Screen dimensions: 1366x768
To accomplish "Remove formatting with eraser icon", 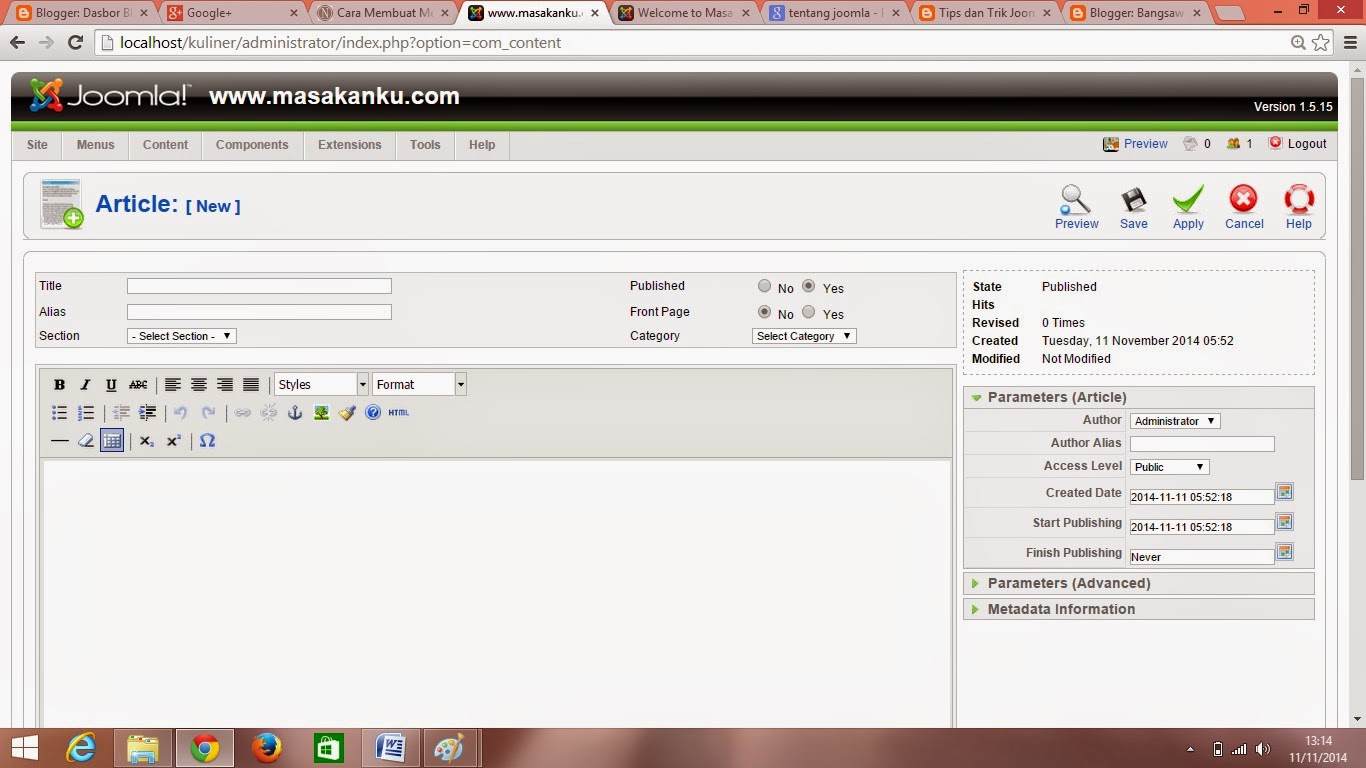I will (85, 440).
